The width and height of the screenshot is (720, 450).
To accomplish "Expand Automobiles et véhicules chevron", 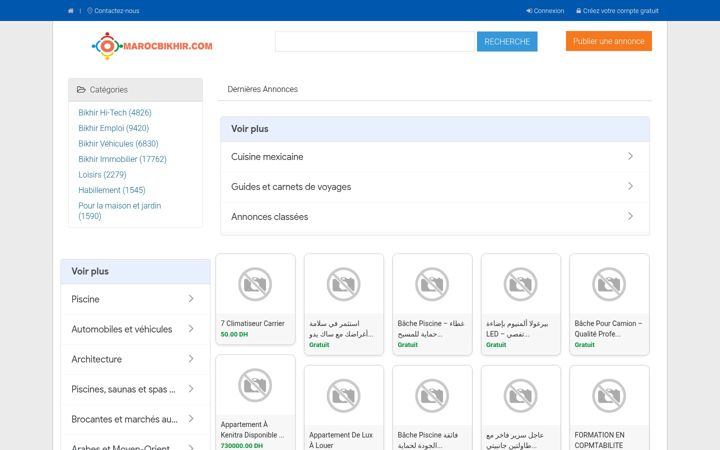I will (x=191, y=328).
